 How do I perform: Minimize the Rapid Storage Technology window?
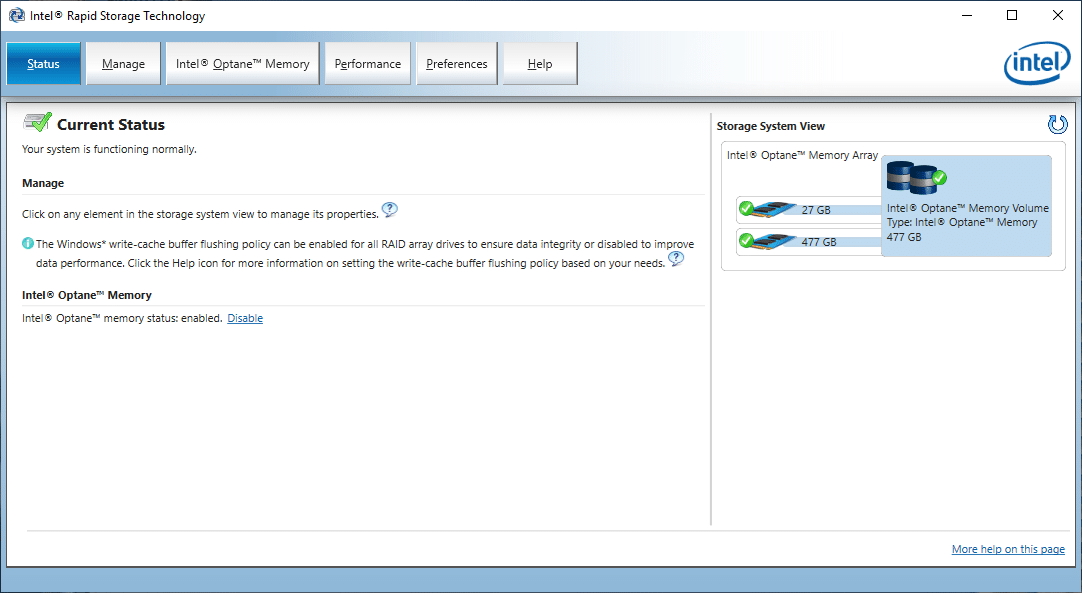967,15
